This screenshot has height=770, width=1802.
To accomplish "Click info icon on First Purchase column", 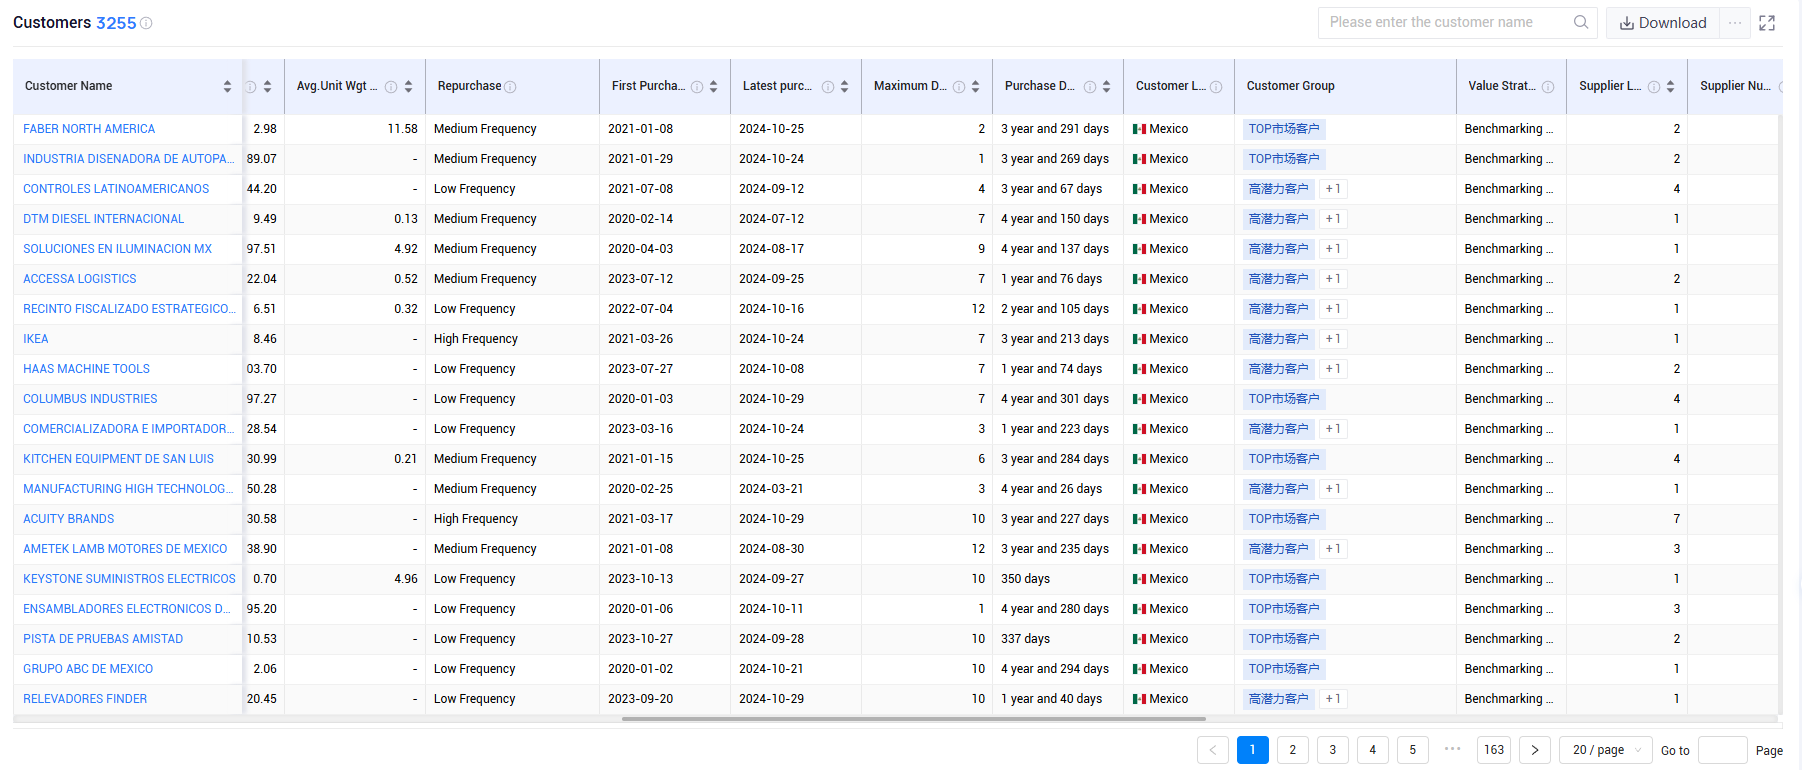I will 697,87.
